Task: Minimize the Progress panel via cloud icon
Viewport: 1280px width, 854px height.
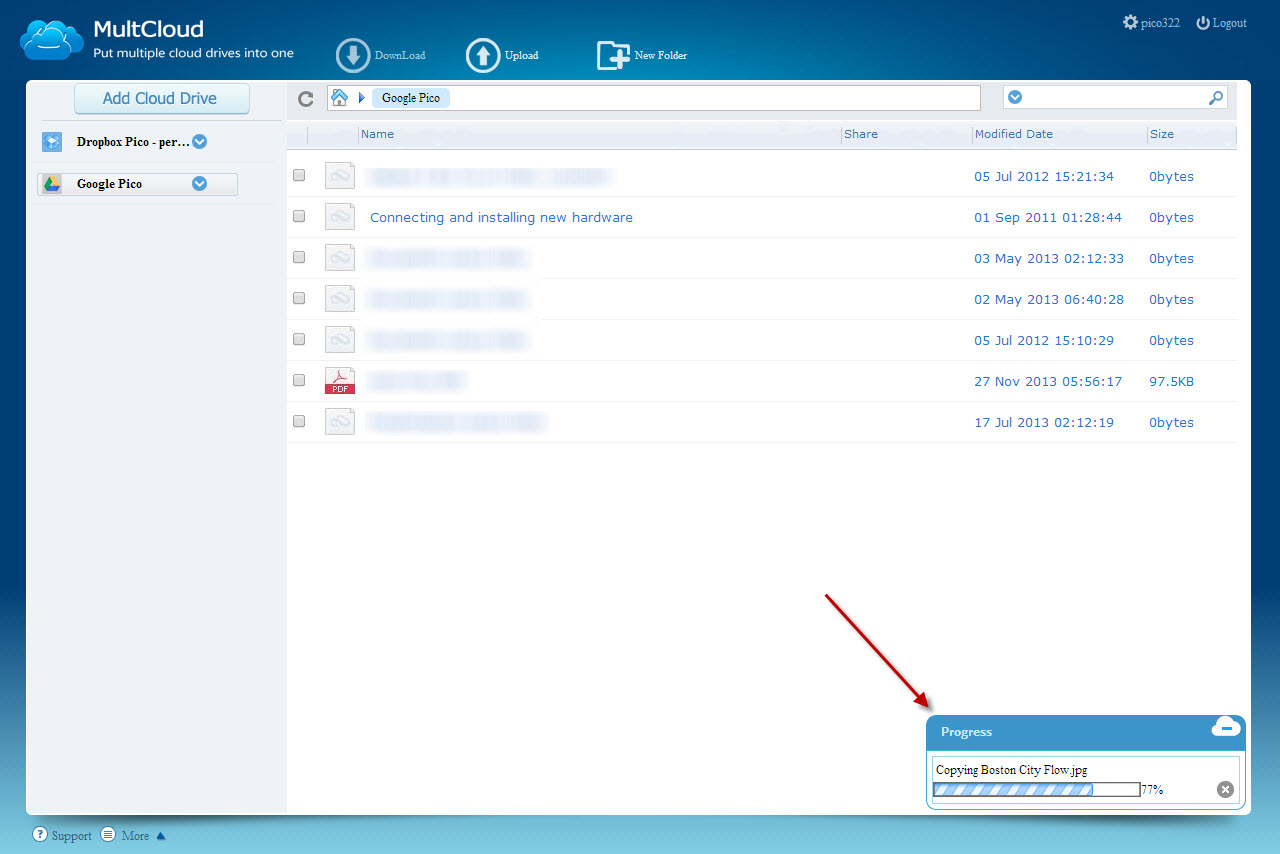Action: [x=1225, y=727]
